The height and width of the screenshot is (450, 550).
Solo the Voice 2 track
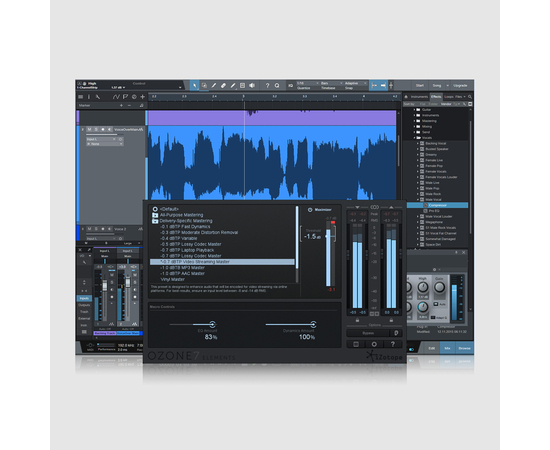coord(96,229)
